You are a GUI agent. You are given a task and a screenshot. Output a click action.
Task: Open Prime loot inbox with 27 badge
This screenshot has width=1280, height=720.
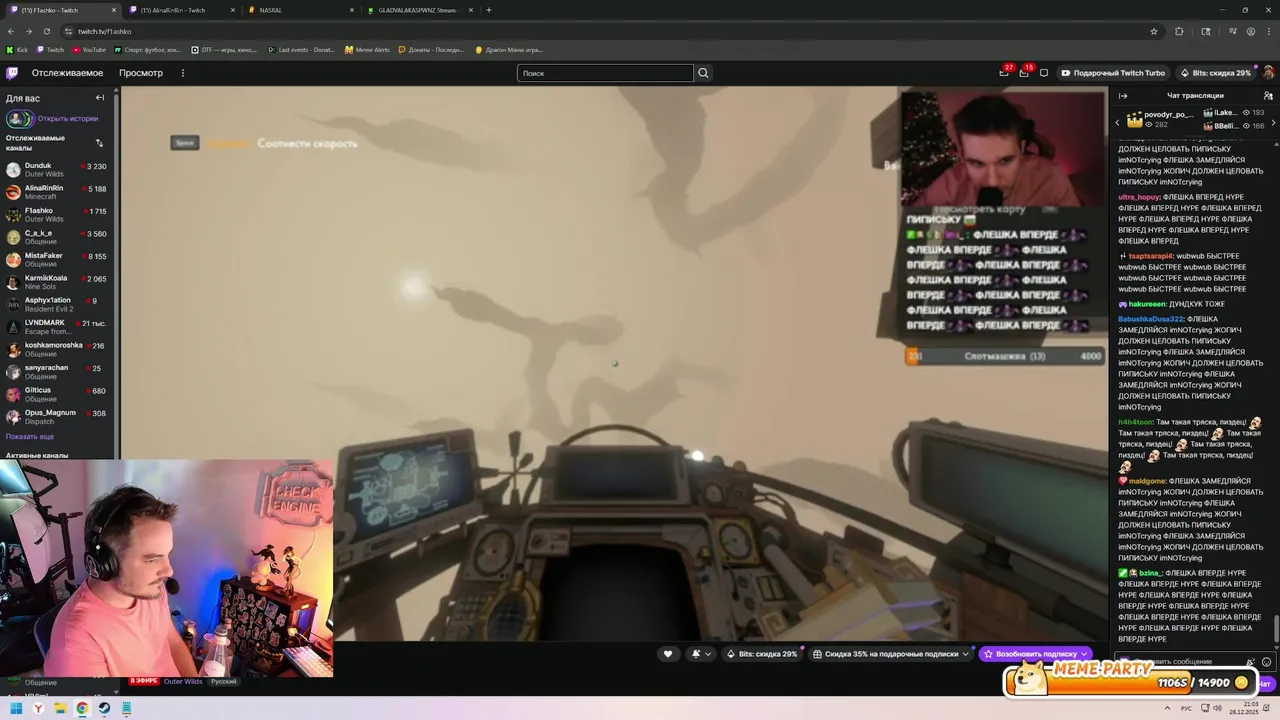(1004, 73)
